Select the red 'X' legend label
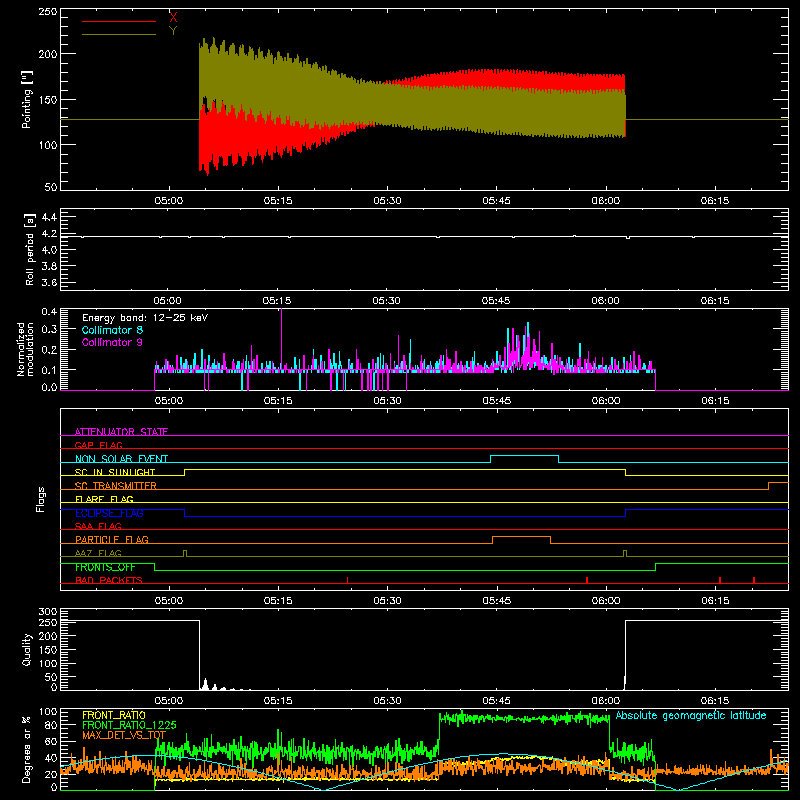The height and width of the screenshot is (800, 800). (x=173, y=17)
